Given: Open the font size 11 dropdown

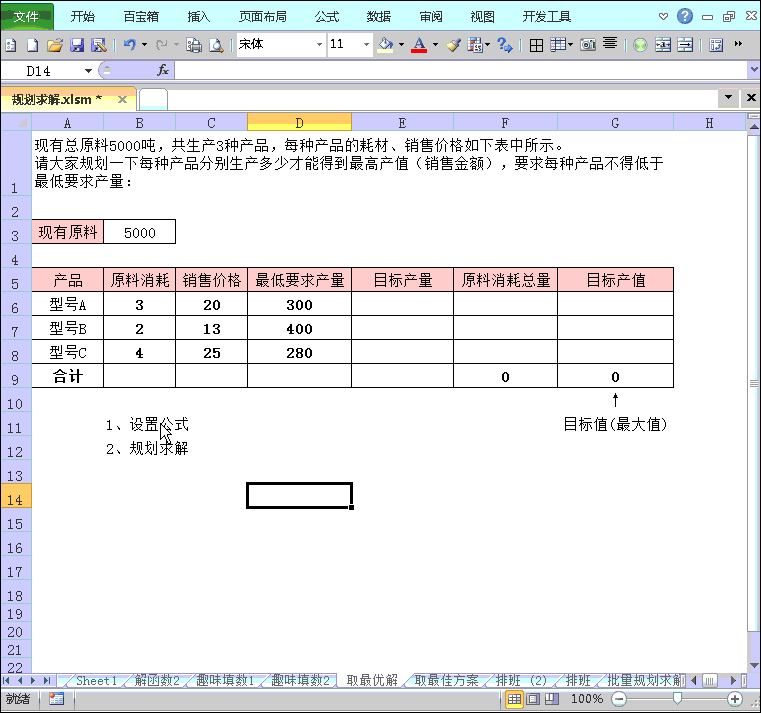Looking at the screenshot, I should (x=366, y=45).
